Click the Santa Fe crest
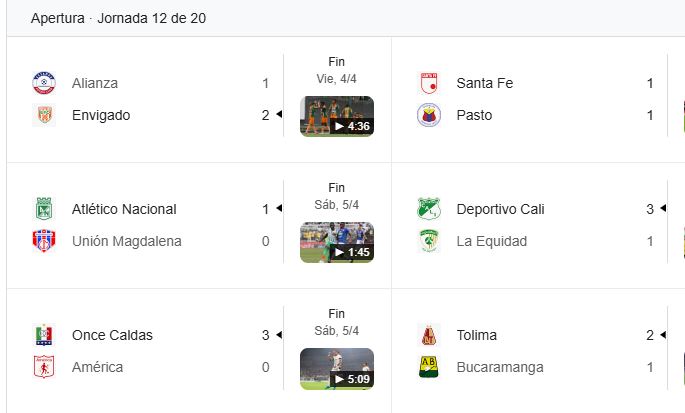The width and height of the screenshot is (685, 413). (x=429, y=83)
